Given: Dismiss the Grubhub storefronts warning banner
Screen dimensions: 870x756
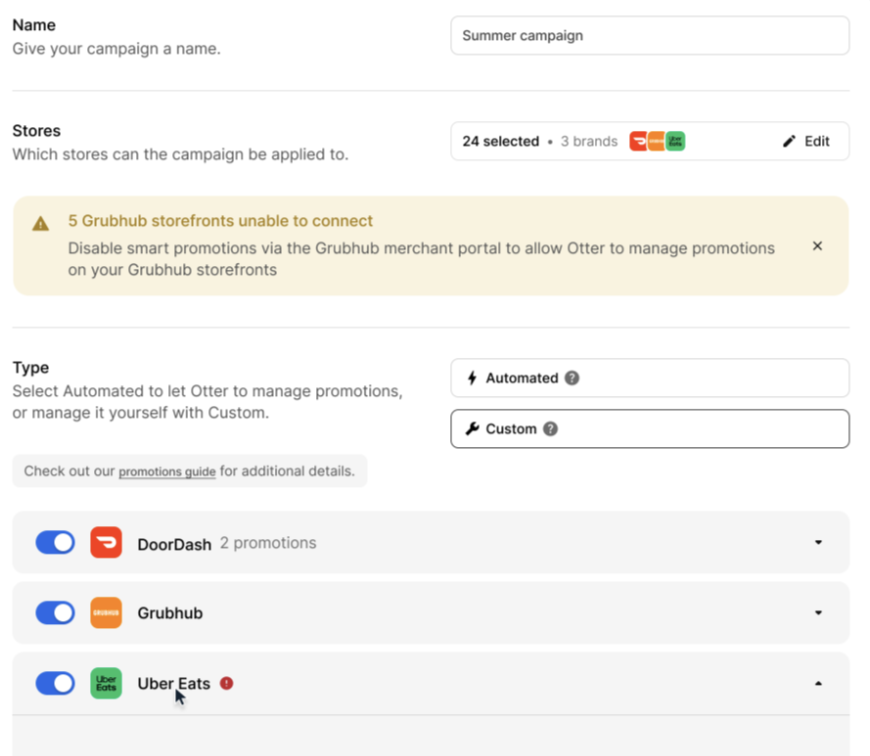Looking at the screenshot, I should [817, 246].
